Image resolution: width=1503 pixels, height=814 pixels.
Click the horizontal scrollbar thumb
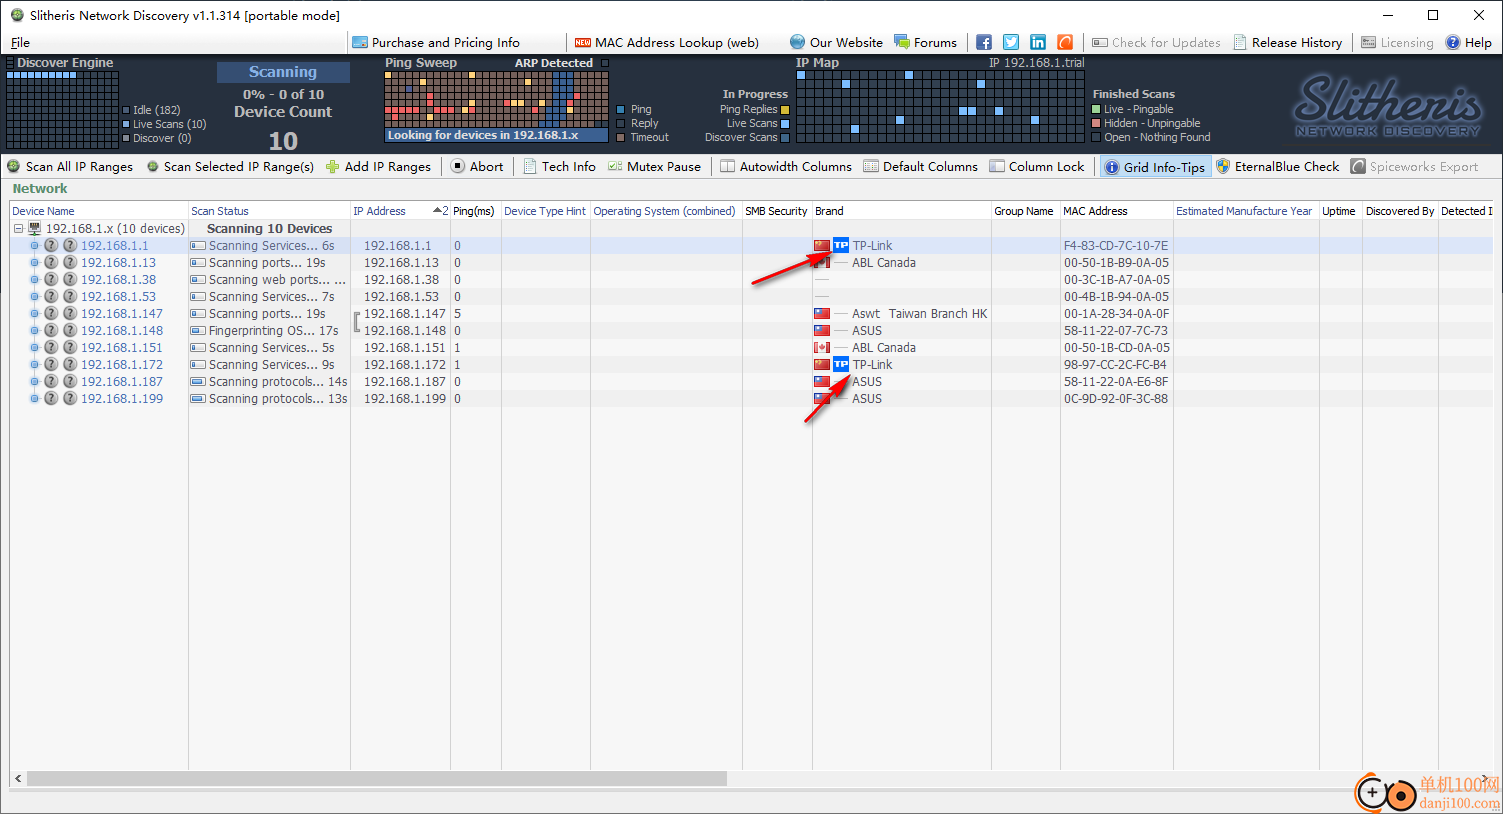click(377, 778)
